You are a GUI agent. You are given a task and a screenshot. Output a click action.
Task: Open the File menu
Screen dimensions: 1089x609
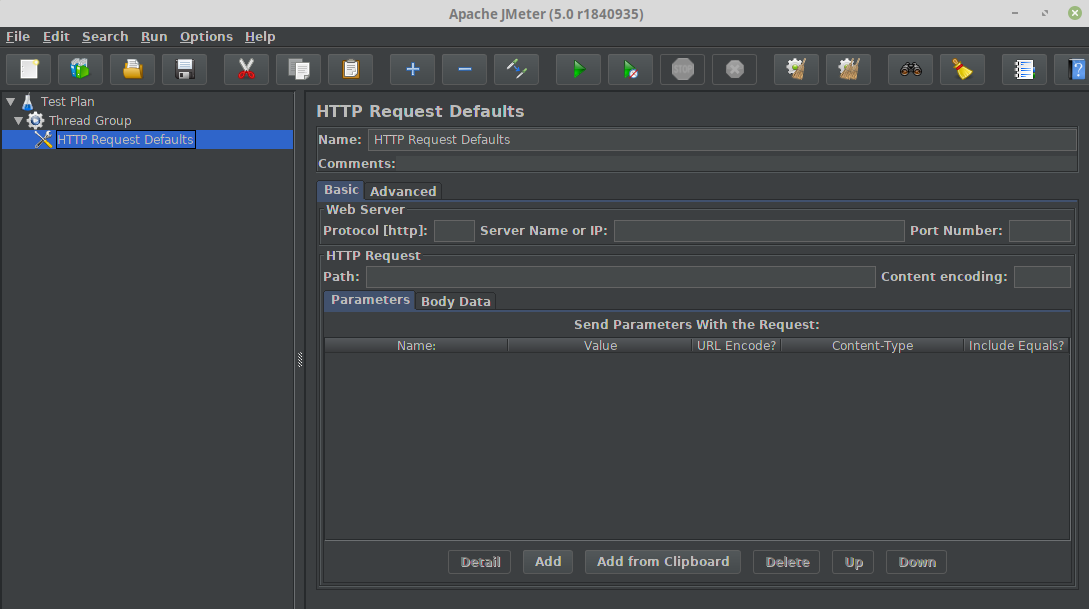click(18, 37)
